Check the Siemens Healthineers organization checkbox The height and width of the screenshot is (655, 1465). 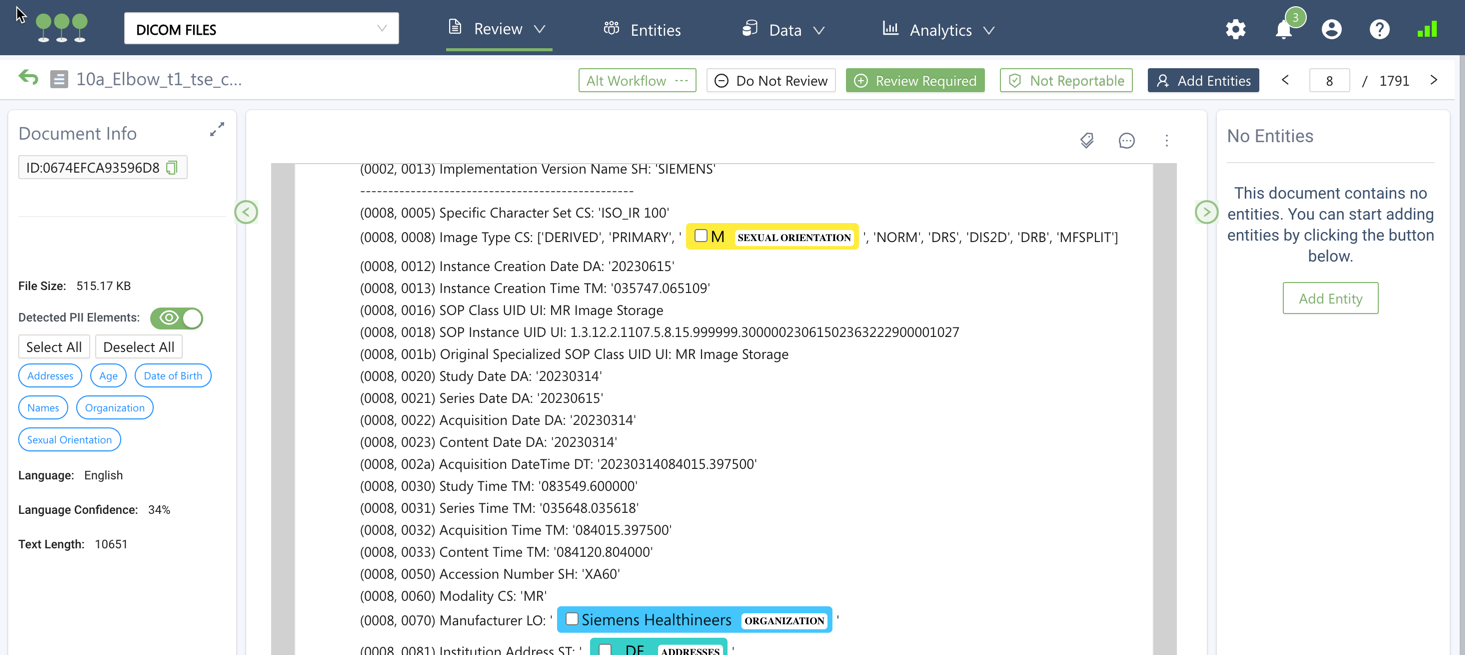pyautogui.click(x=572, y=620)
